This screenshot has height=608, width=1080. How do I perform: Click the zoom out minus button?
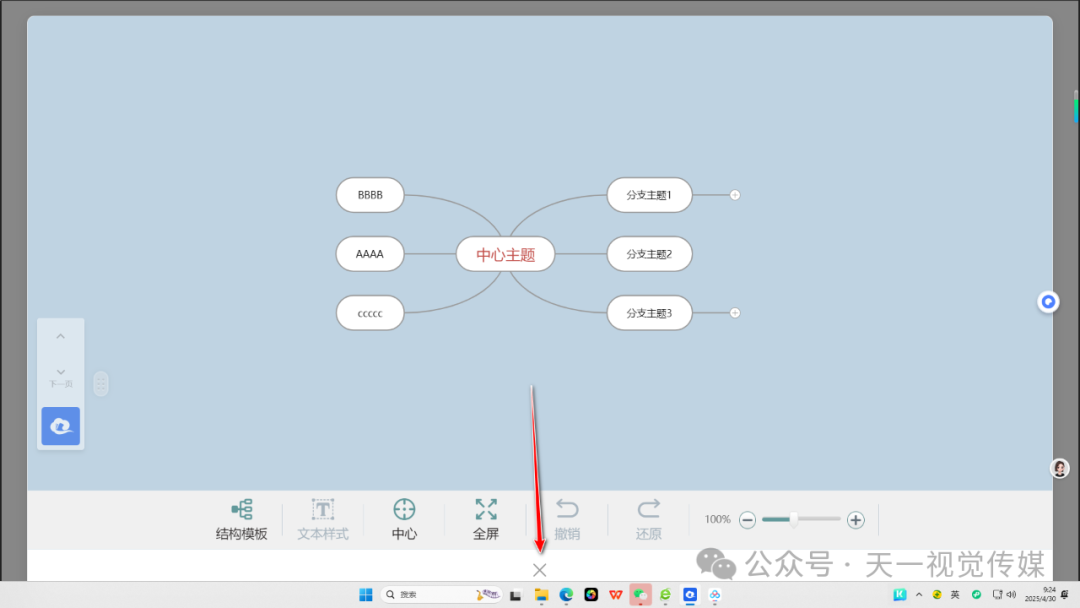pyautogui.click(x=747, y=520)
